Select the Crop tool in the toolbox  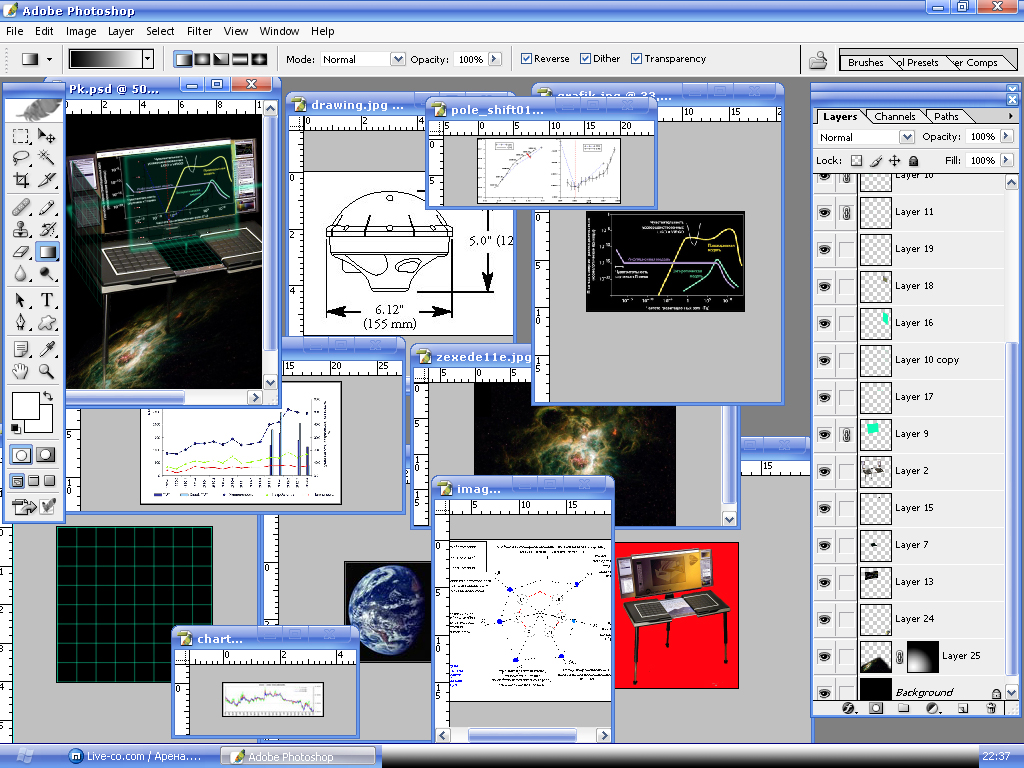point(21,180)
